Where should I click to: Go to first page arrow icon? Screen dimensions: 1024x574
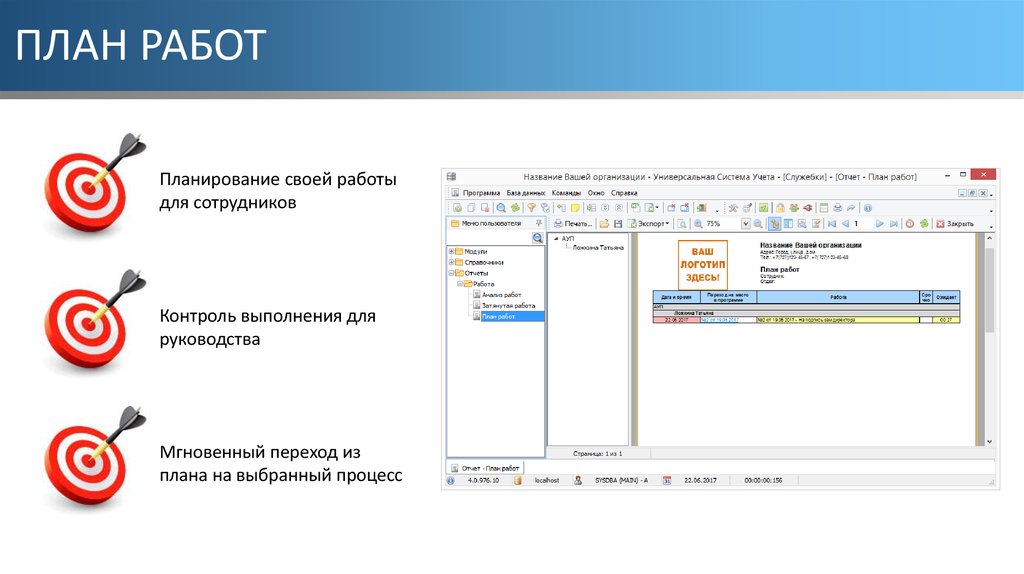point(832,224)
